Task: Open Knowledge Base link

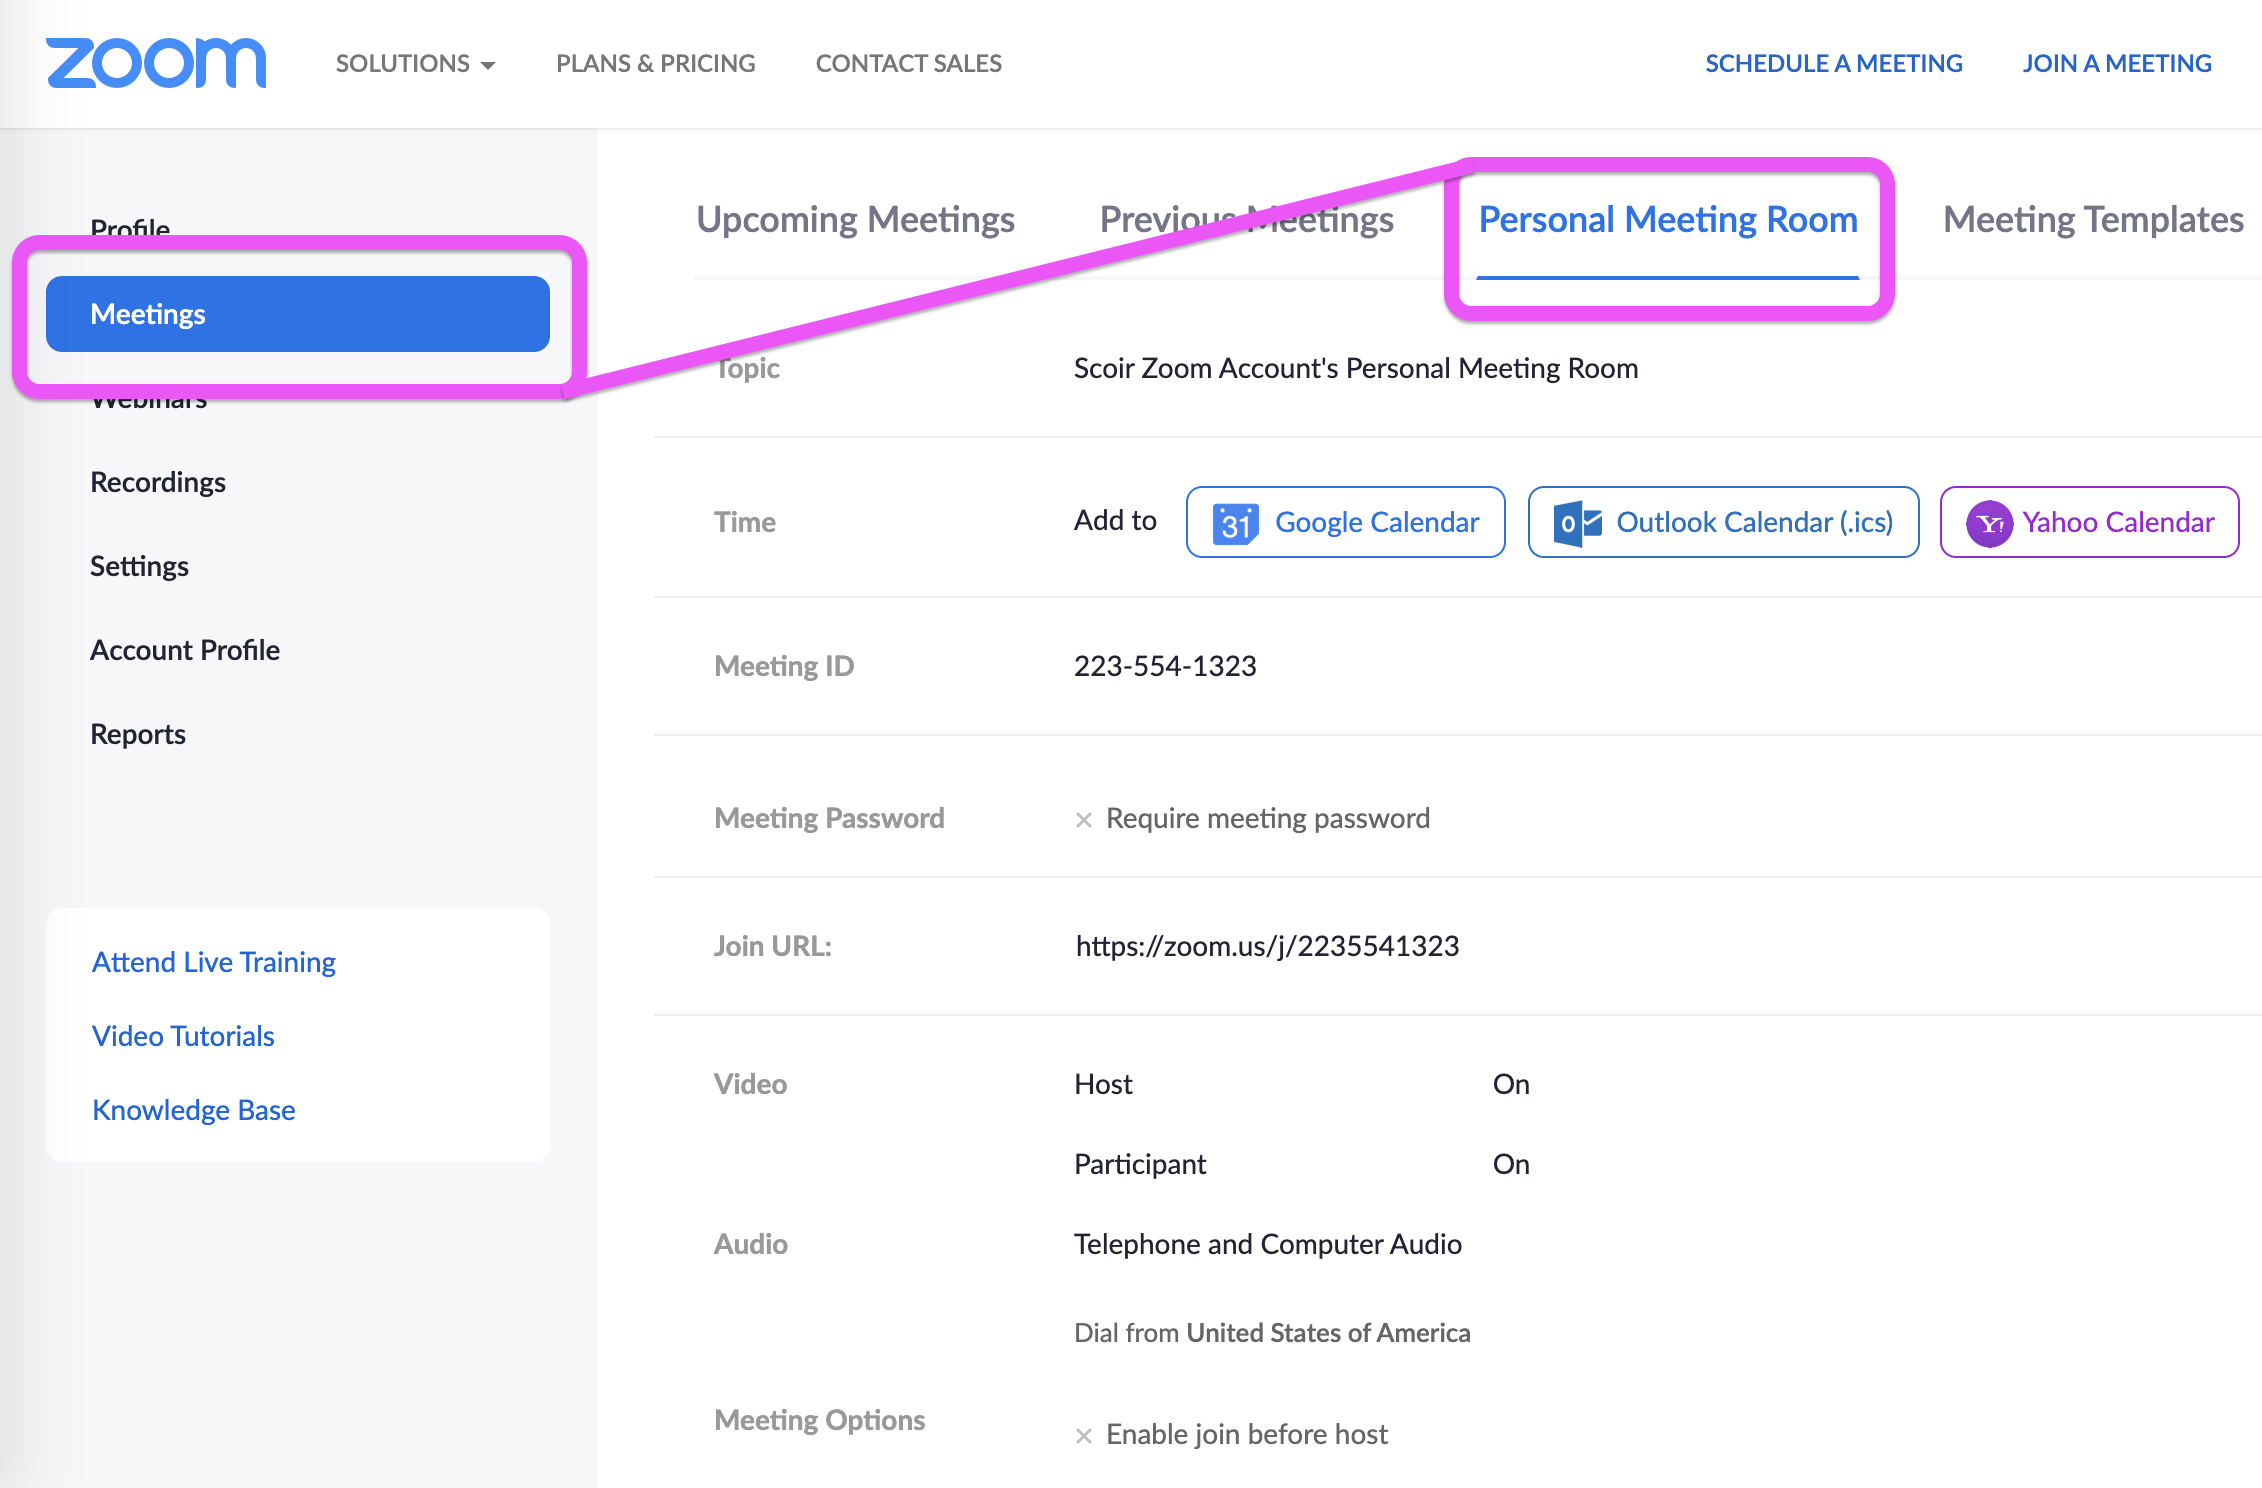Action: tap(194, 1110)
